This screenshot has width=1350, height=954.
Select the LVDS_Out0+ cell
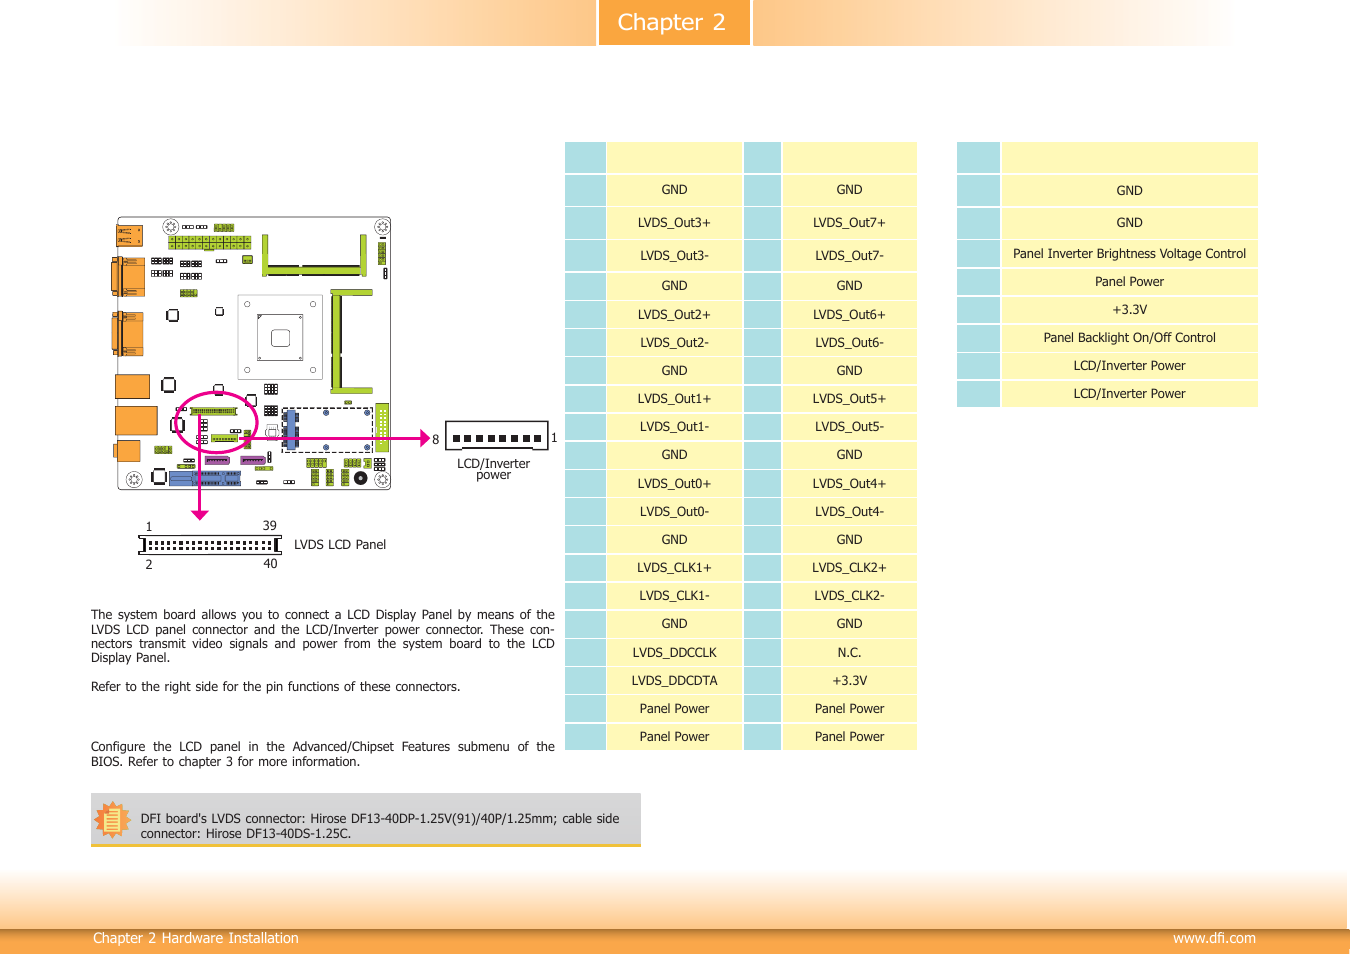tap(674, 484)
